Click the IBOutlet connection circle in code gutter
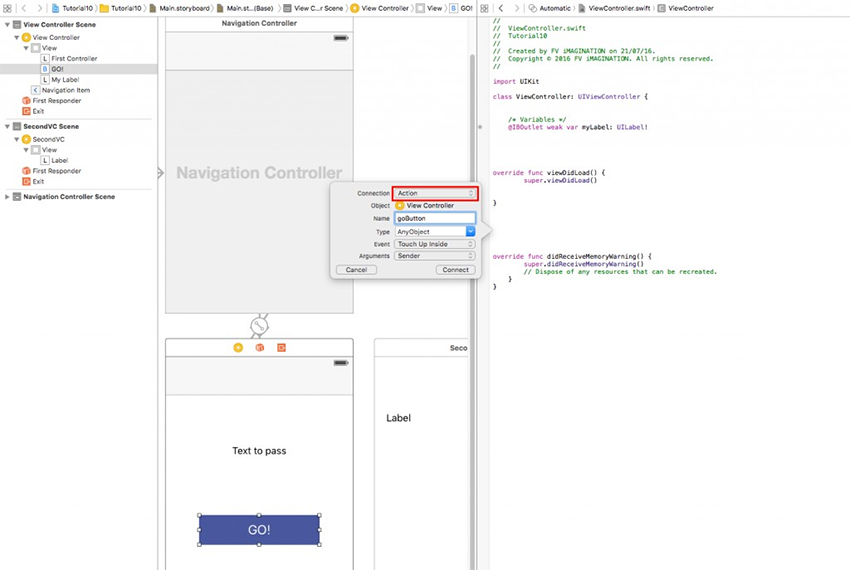The width and height of the screenshot is (850, 570). tap(480, 127)
